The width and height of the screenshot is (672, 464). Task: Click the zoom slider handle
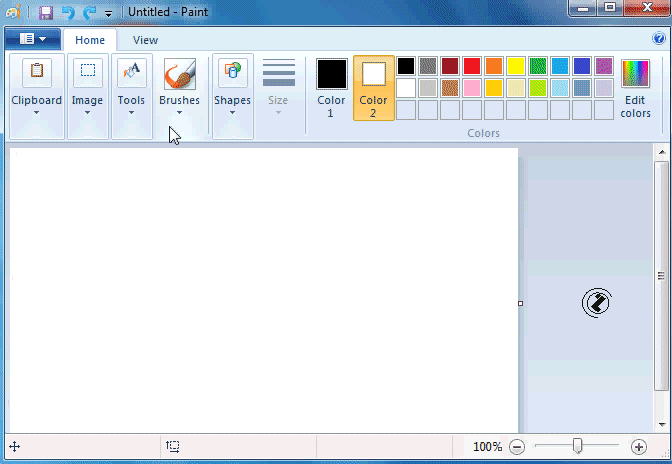point(577,446)
